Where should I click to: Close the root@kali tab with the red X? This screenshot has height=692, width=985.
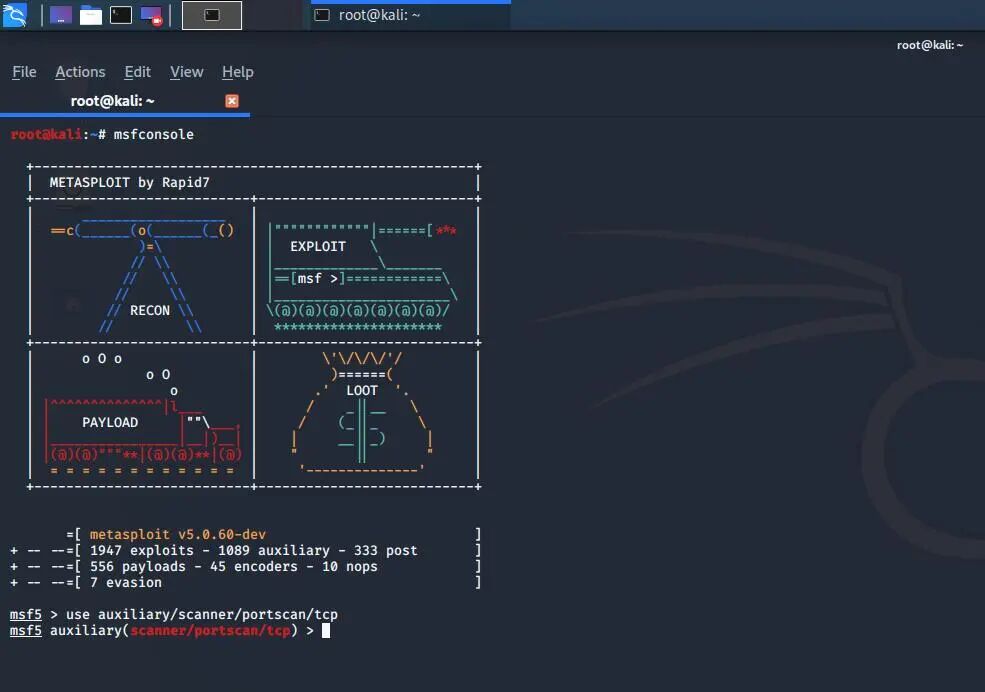(x=231, y=100)
